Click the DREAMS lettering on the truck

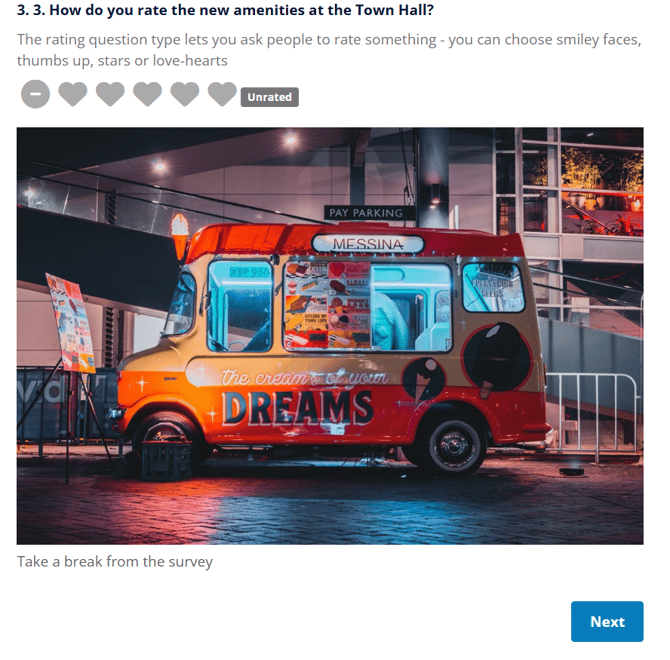click(x=298, y=408)
